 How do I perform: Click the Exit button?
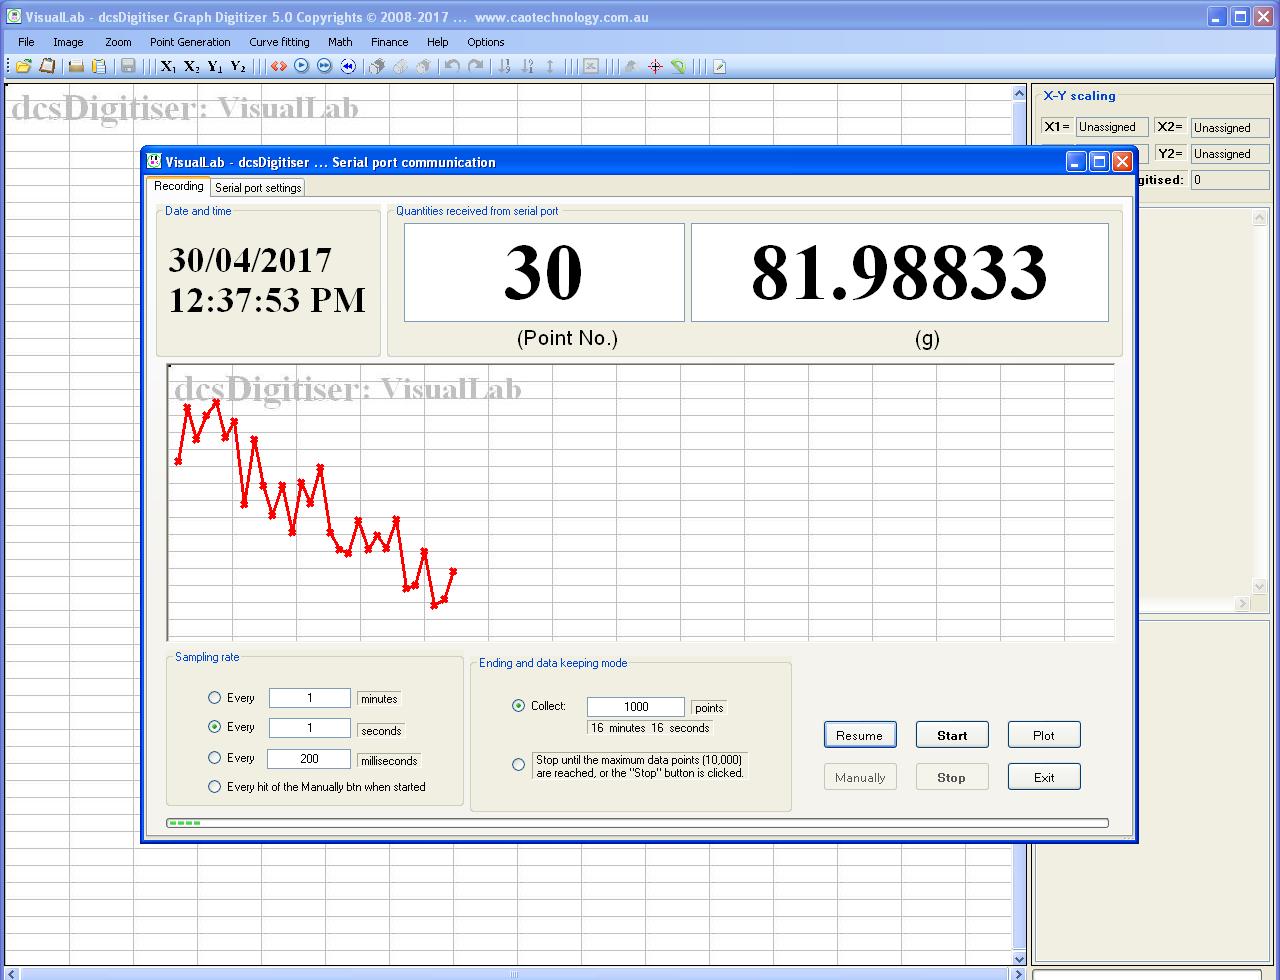1043,777
